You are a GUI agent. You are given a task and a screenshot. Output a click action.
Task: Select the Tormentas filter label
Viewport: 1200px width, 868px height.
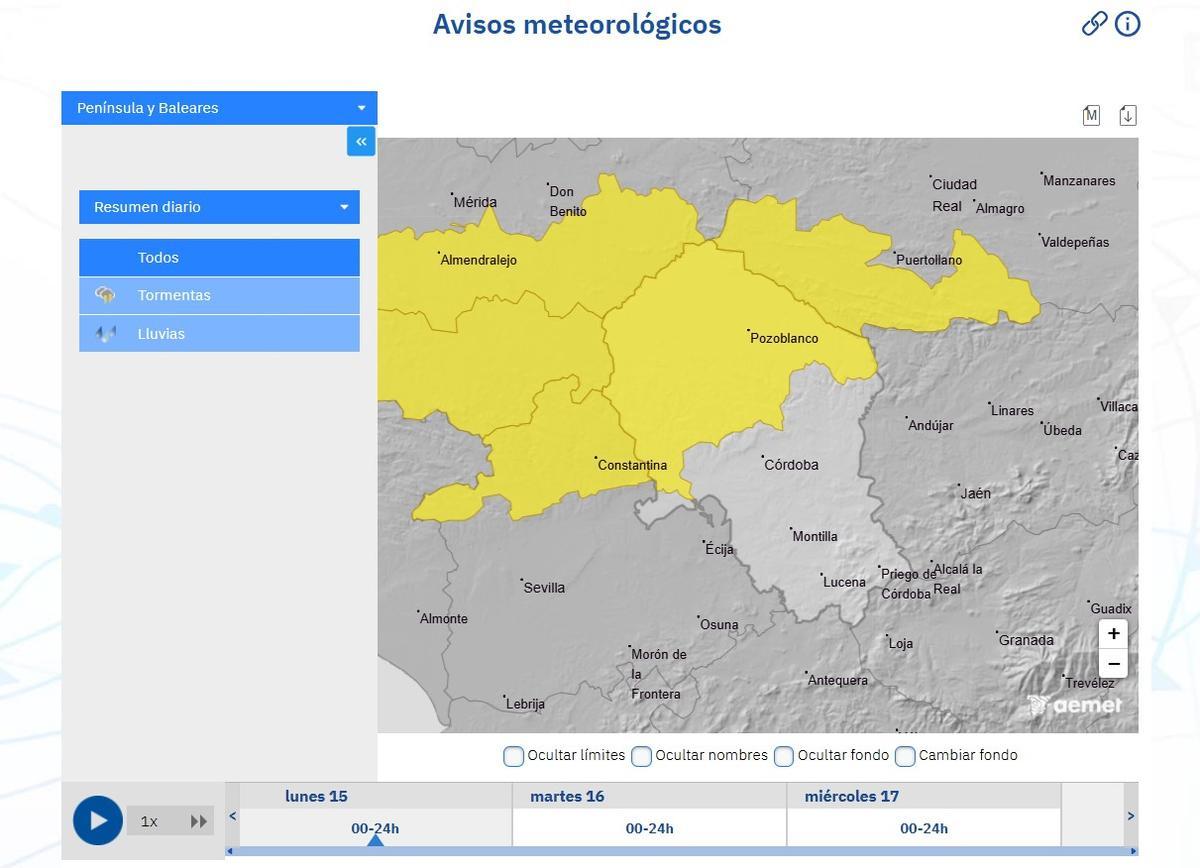pyautogui.click(x=174, y=295)
